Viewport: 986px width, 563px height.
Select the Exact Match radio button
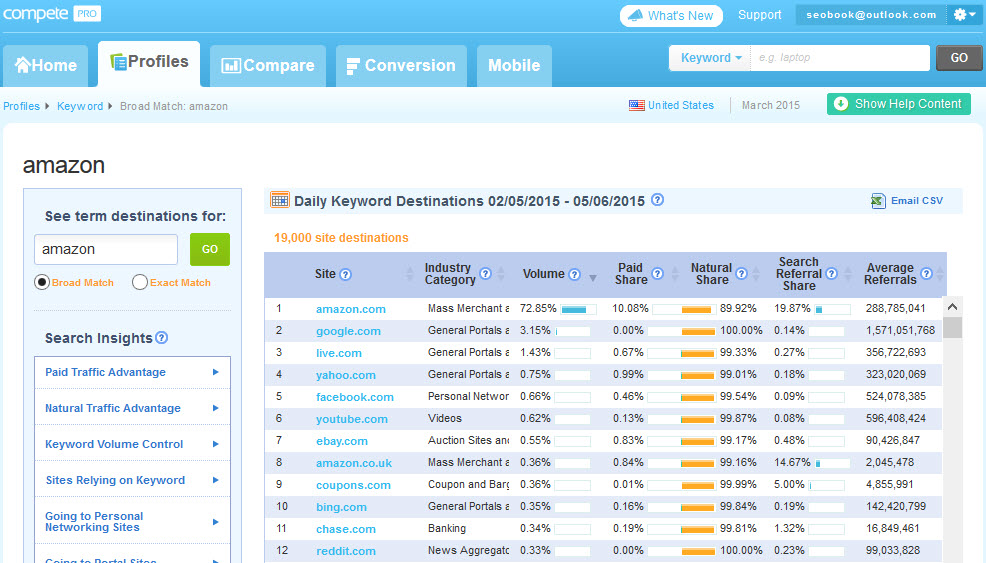[x=140, y=282]
